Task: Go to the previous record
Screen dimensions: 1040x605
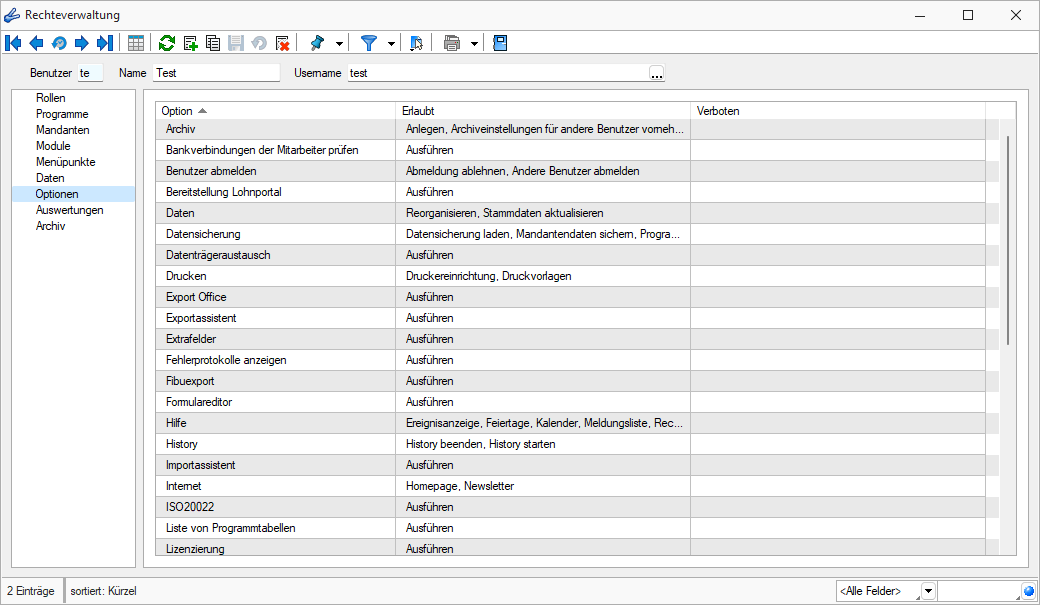Action: pyautogui.click(x=36, y=43)
